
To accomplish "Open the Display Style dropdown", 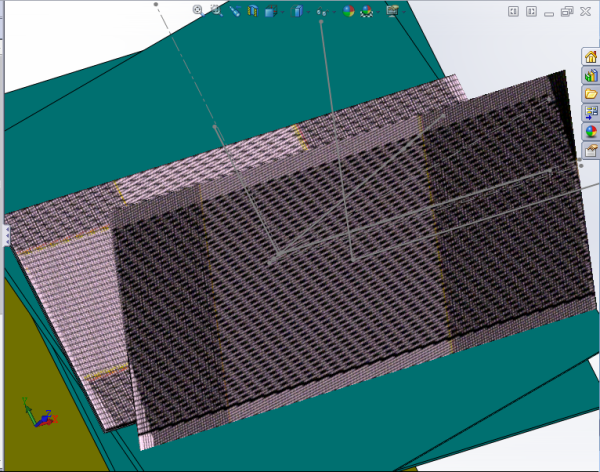I will (298, 11).
